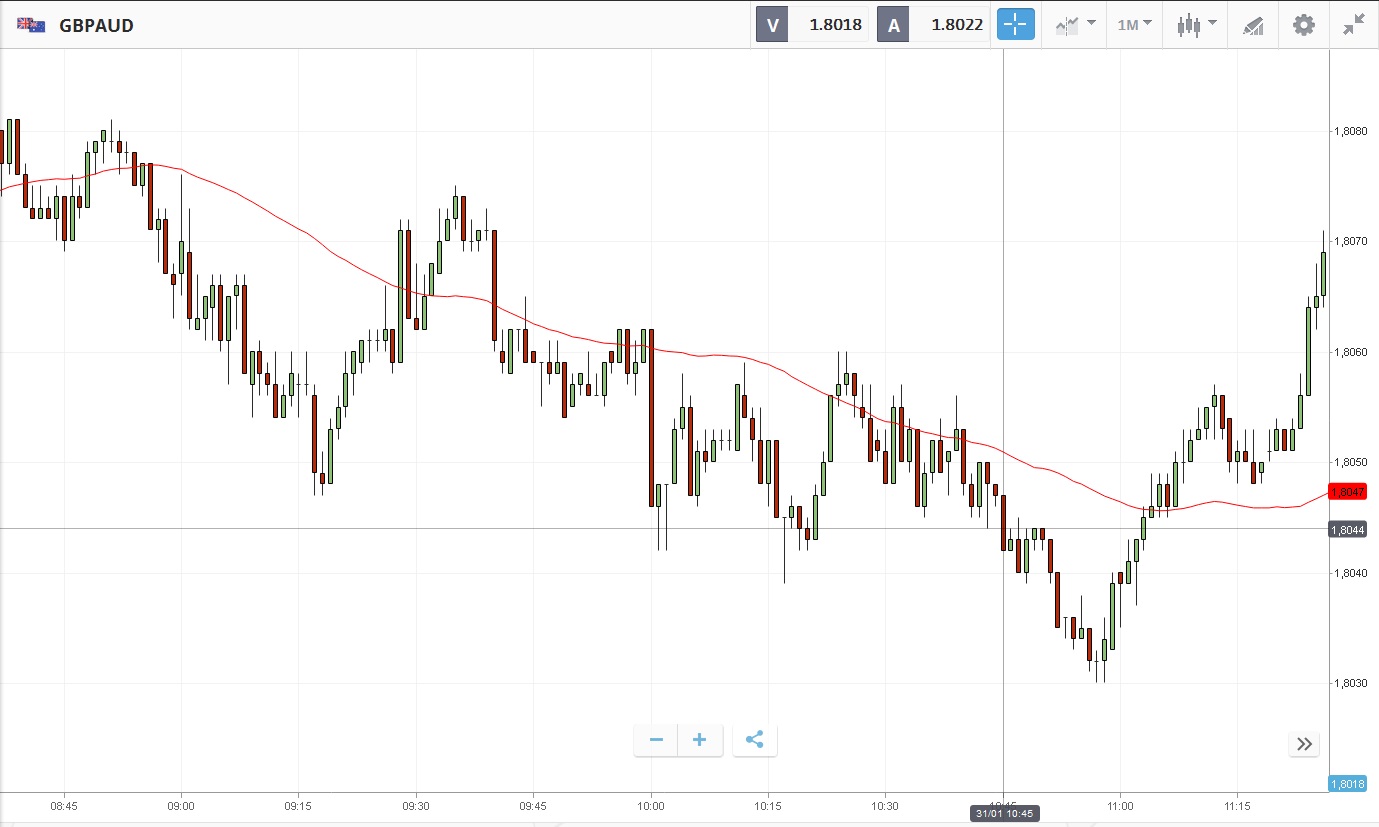This screenshot has width=1379, height=827.
Task: Click the collapse chart arrows icon
Action: (x=1354, y=25)
